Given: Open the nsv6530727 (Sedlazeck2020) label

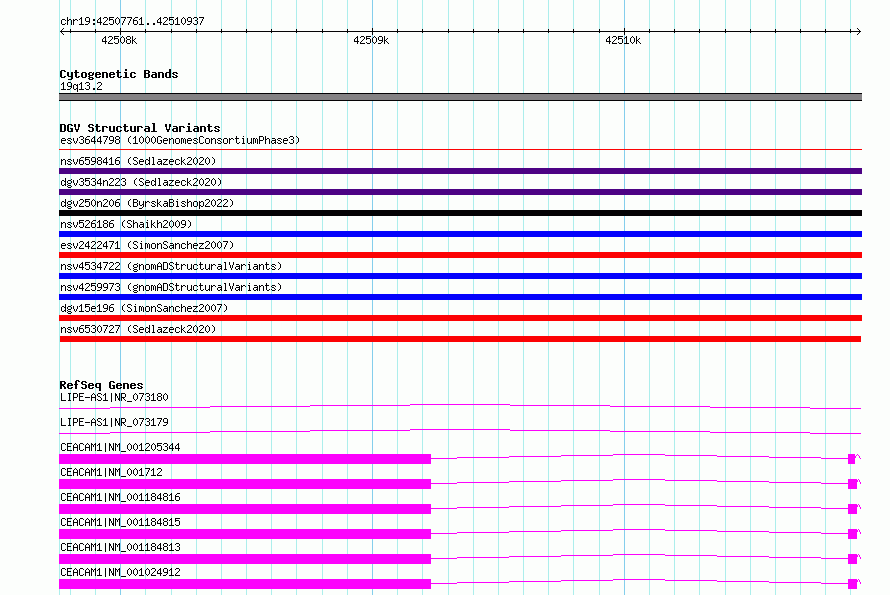Looking at the screenshot, I should [138, 329].
